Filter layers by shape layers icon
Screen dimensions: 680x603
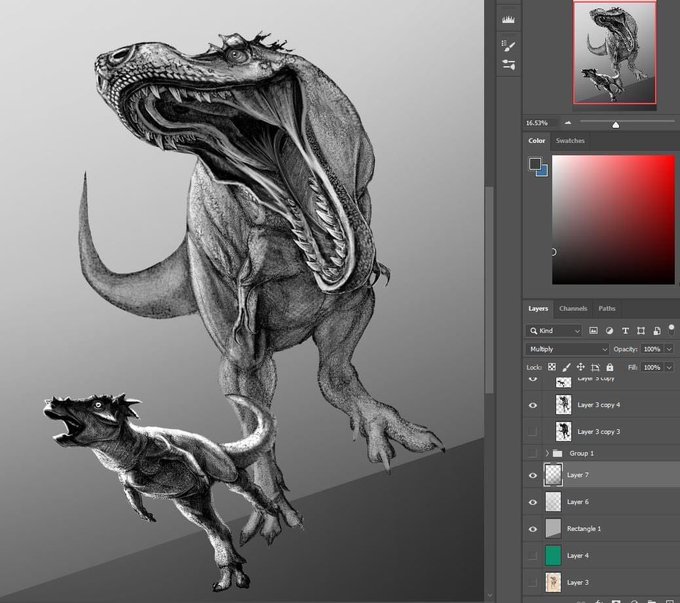pos(641,331)
